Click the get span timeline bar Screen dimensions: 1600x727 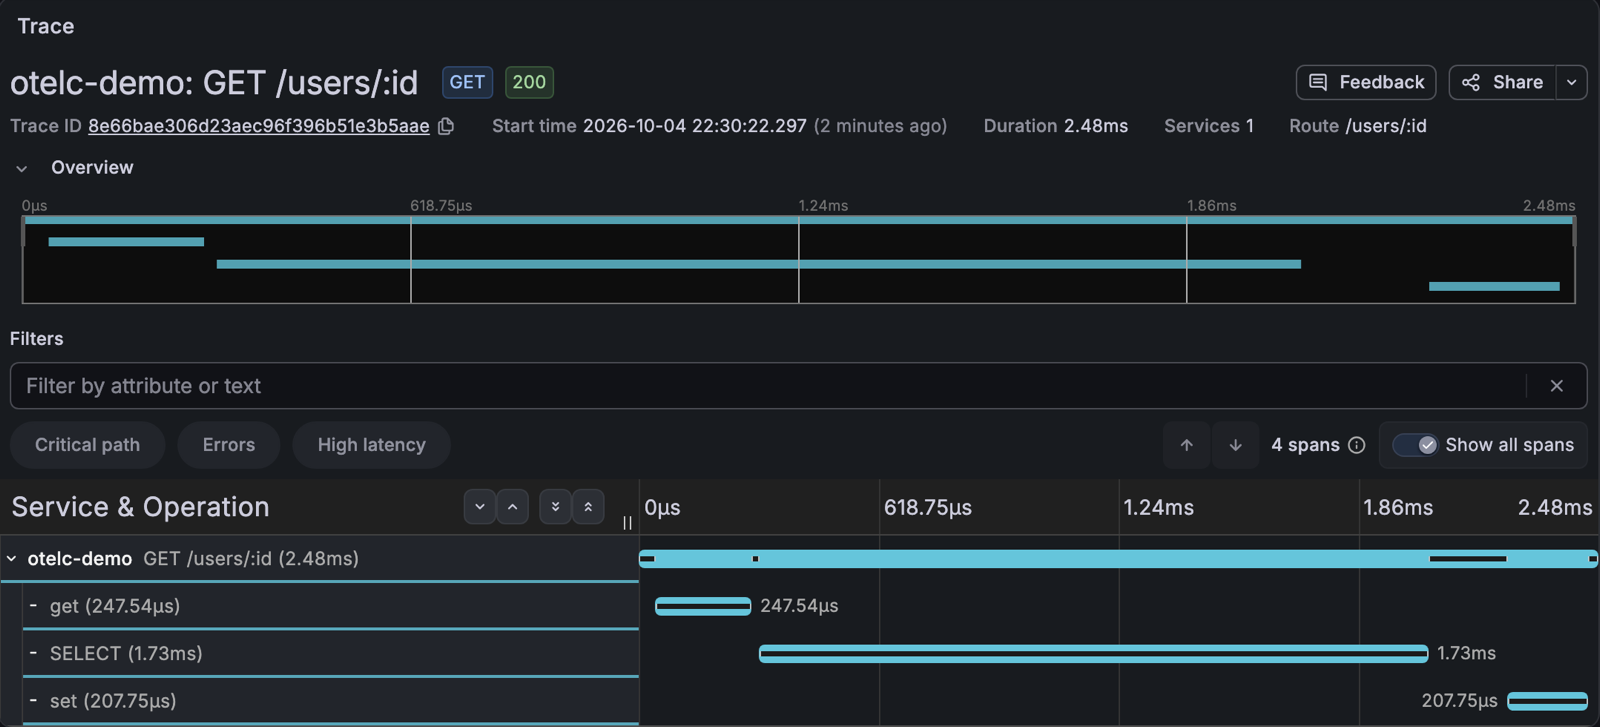(703, 606)
